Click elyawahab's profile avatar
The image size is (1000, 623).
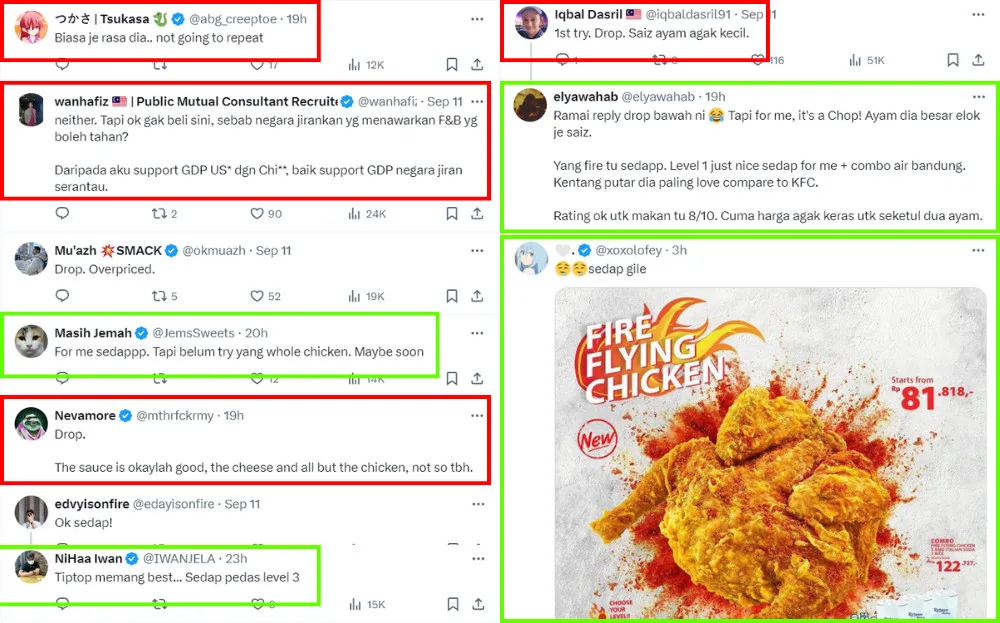pyautogui.click(x=532, y=105)
